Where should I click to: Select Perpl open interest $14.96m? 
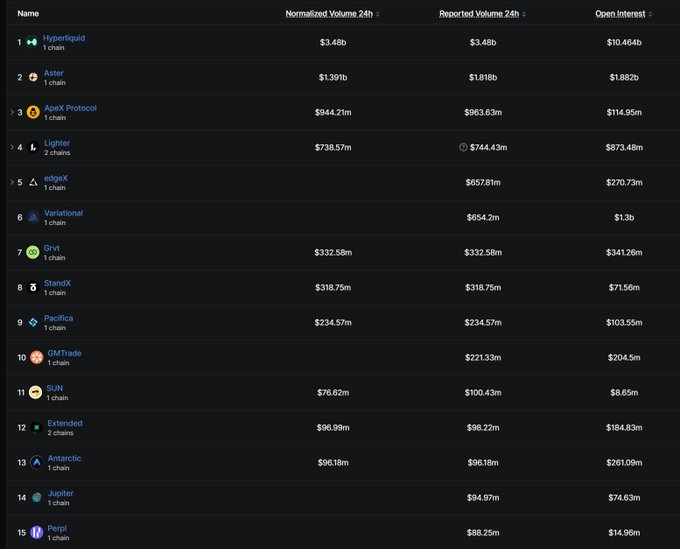(624, 533)
